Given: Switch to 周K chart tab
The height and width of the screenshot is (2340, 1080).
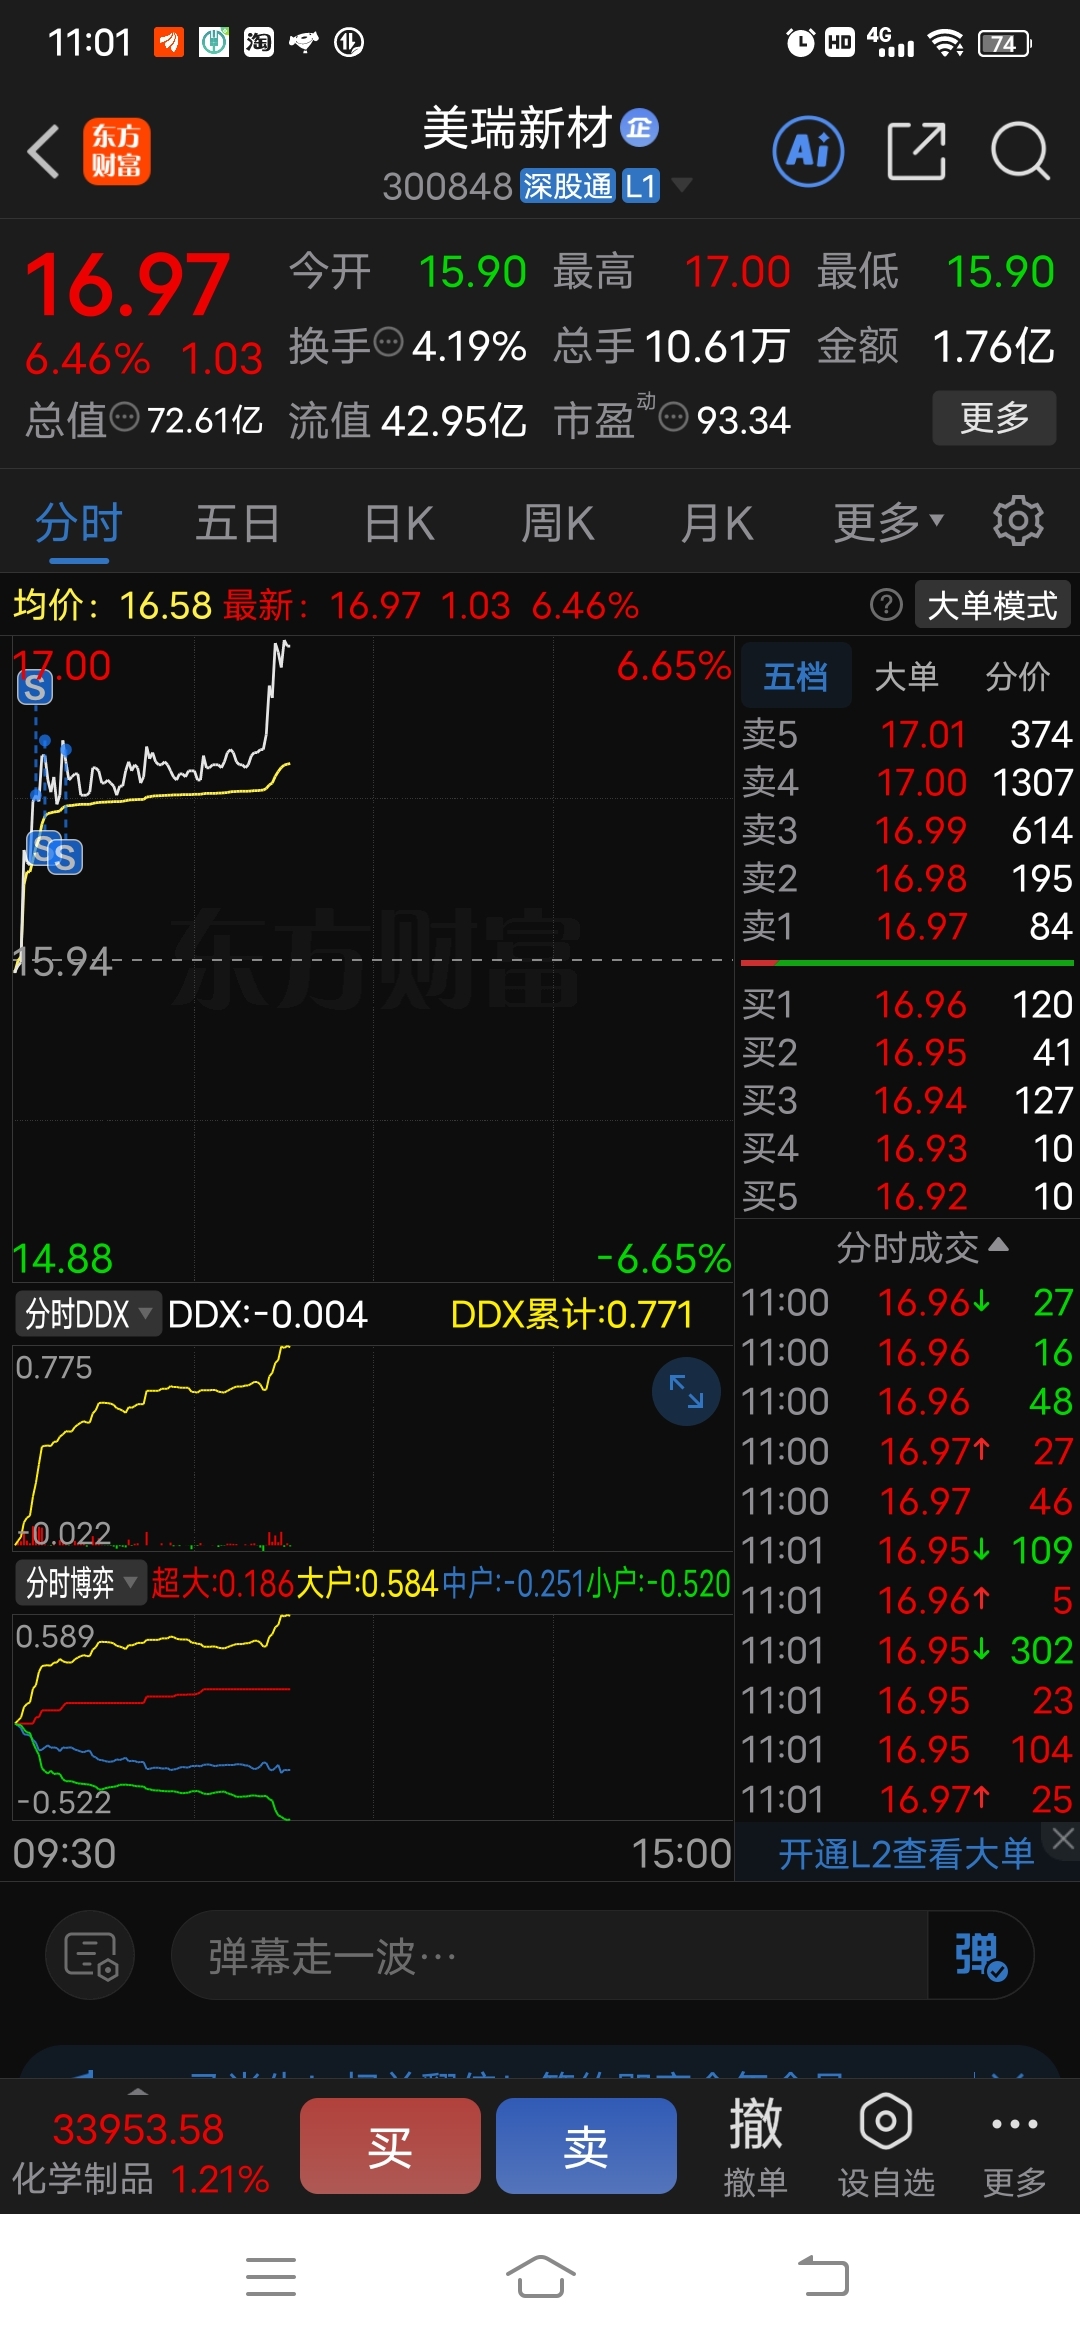Looking at the screenshot, I should [x=558, y=522].
